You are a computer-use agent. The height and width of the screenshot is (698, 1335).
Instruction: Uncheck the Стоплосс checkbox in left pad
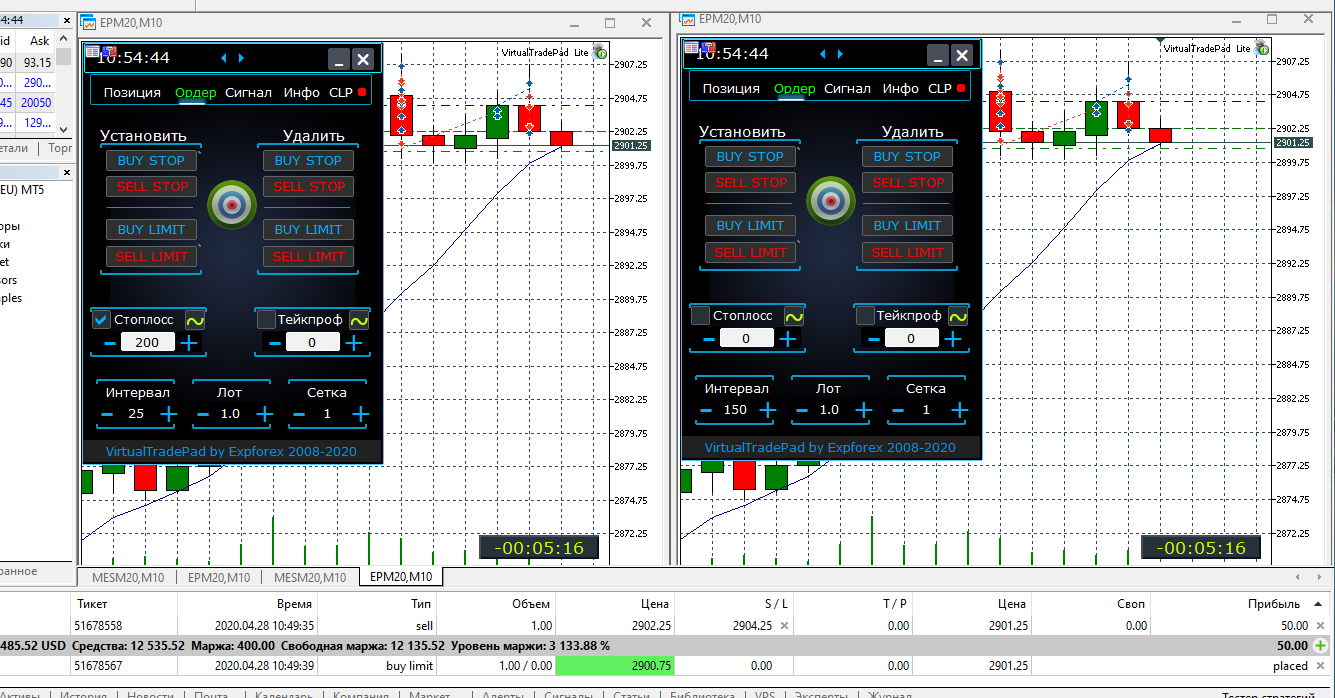tap(101, 320)
